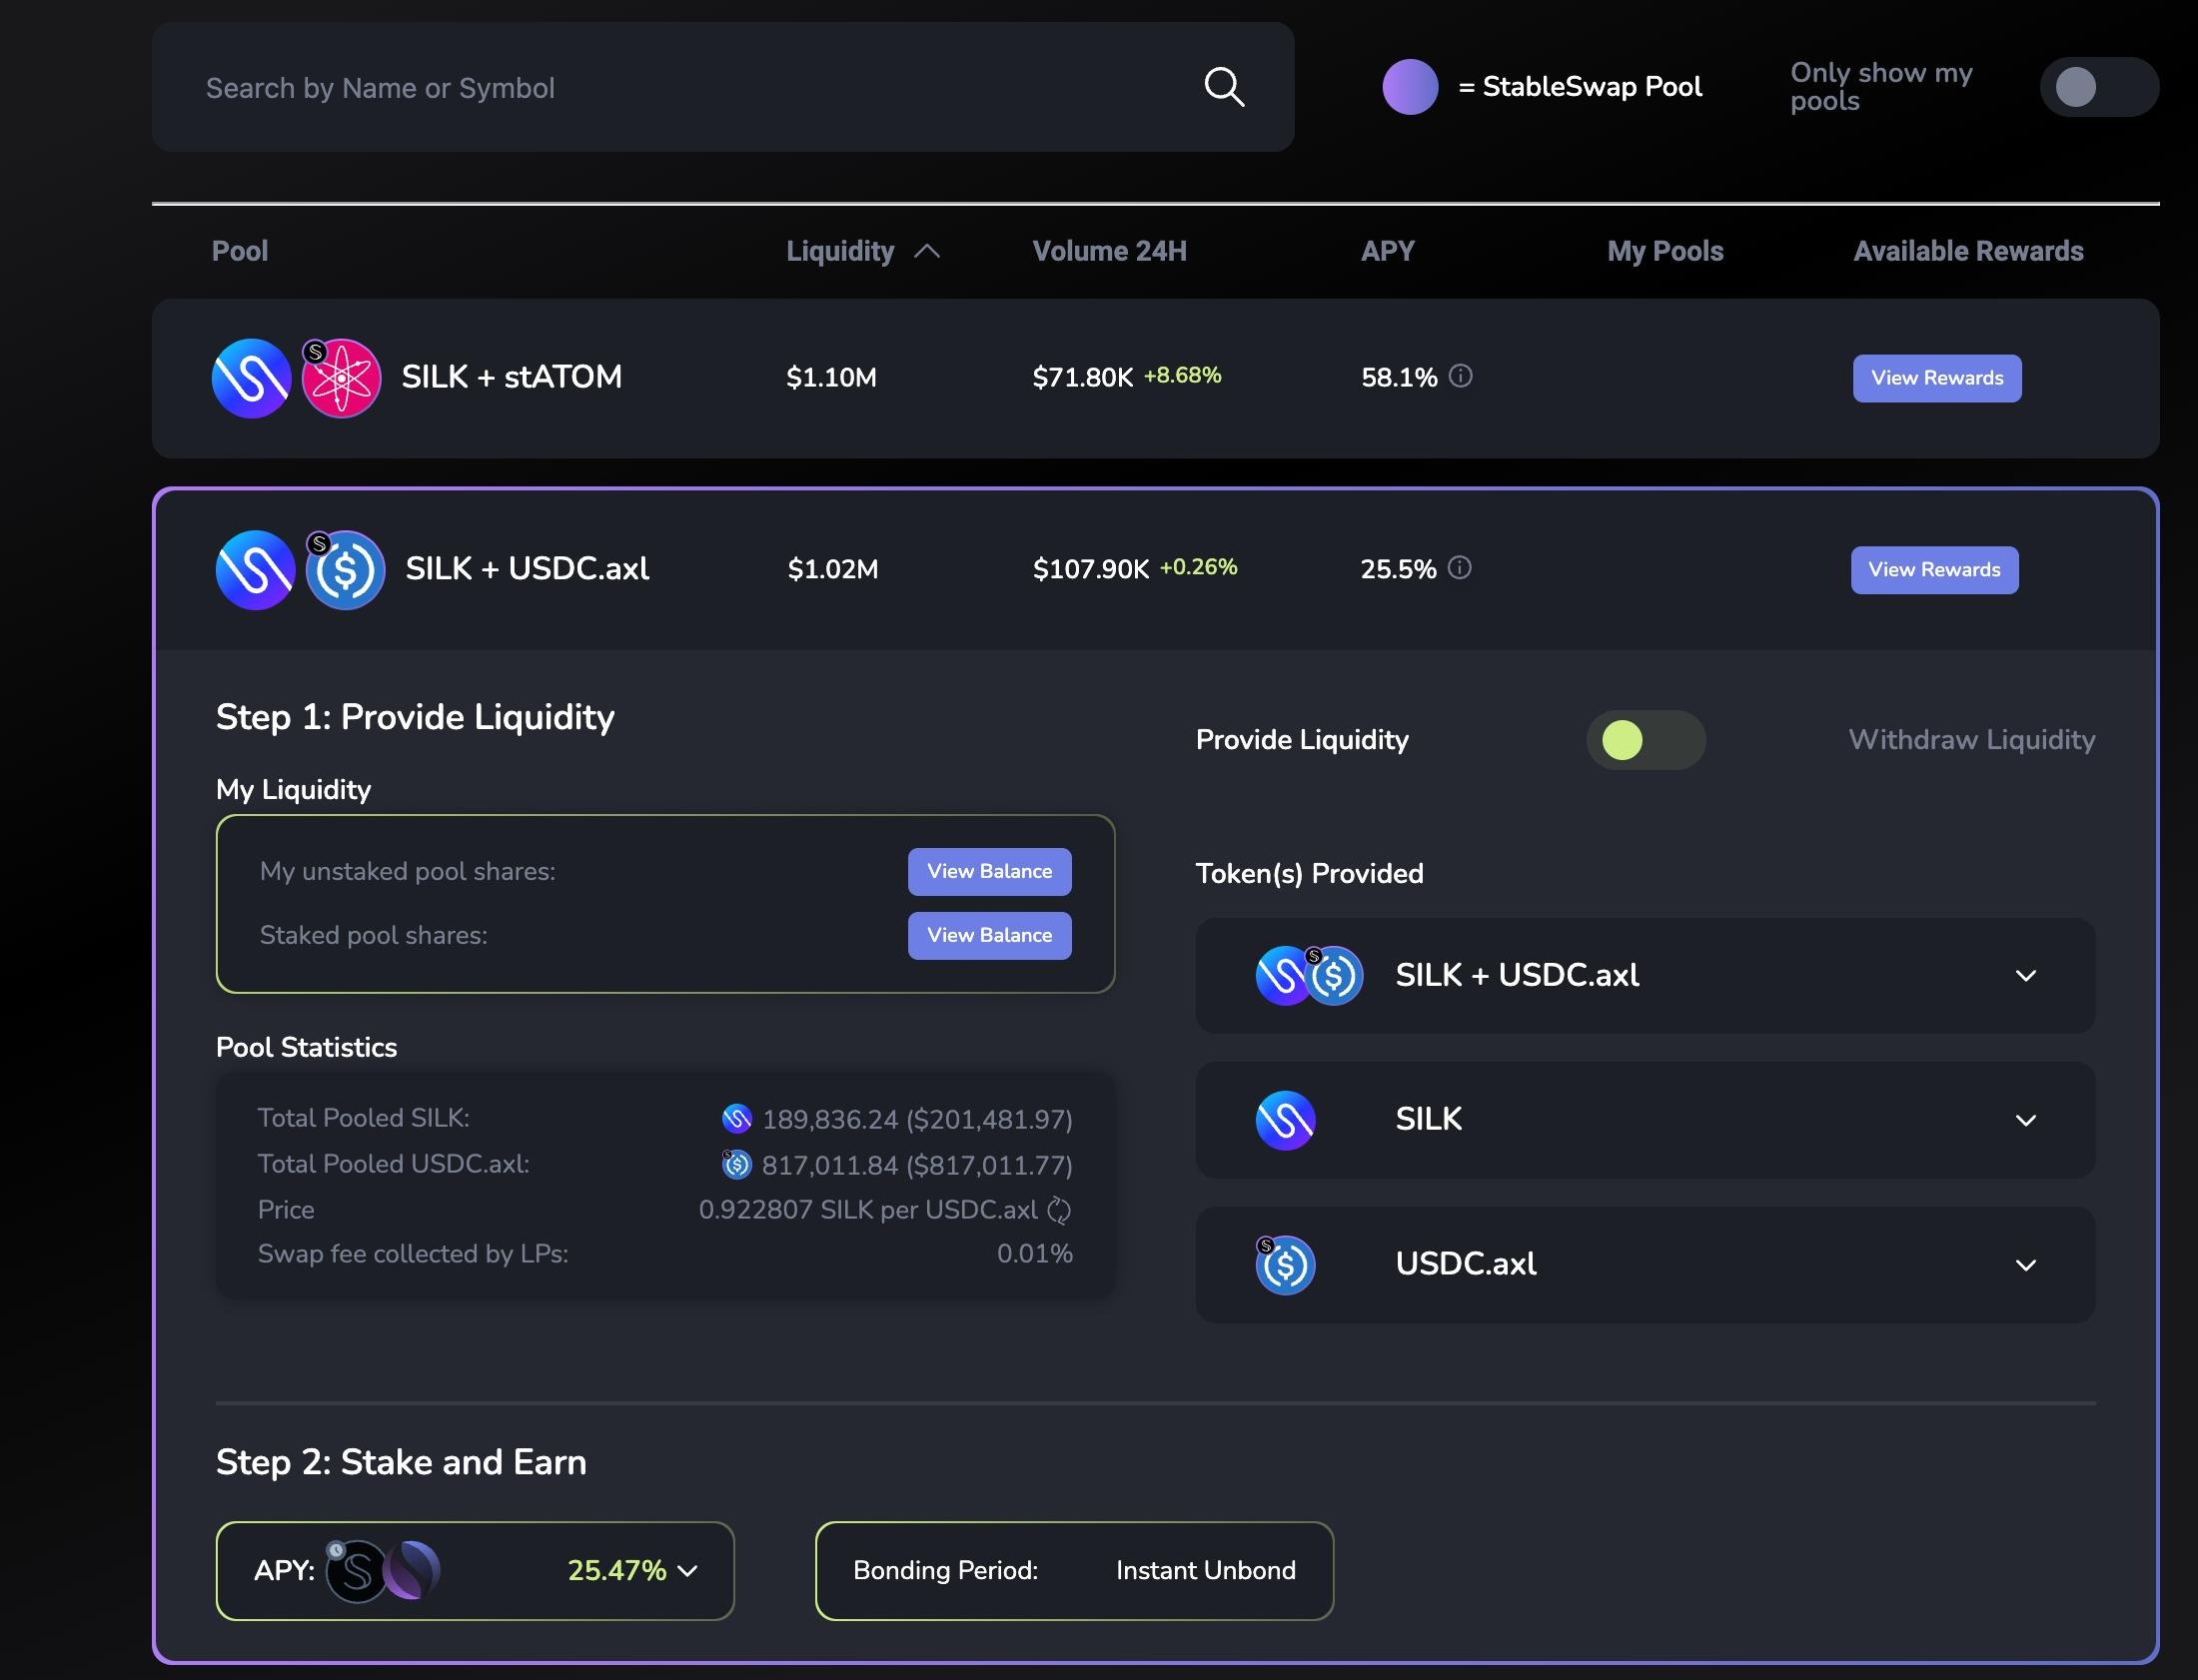Viewport: 2198px width, 1680px height.
Task: Click the info icon beside 25.5% APY
Action: pyautogui.click(x=1459, y=568)
